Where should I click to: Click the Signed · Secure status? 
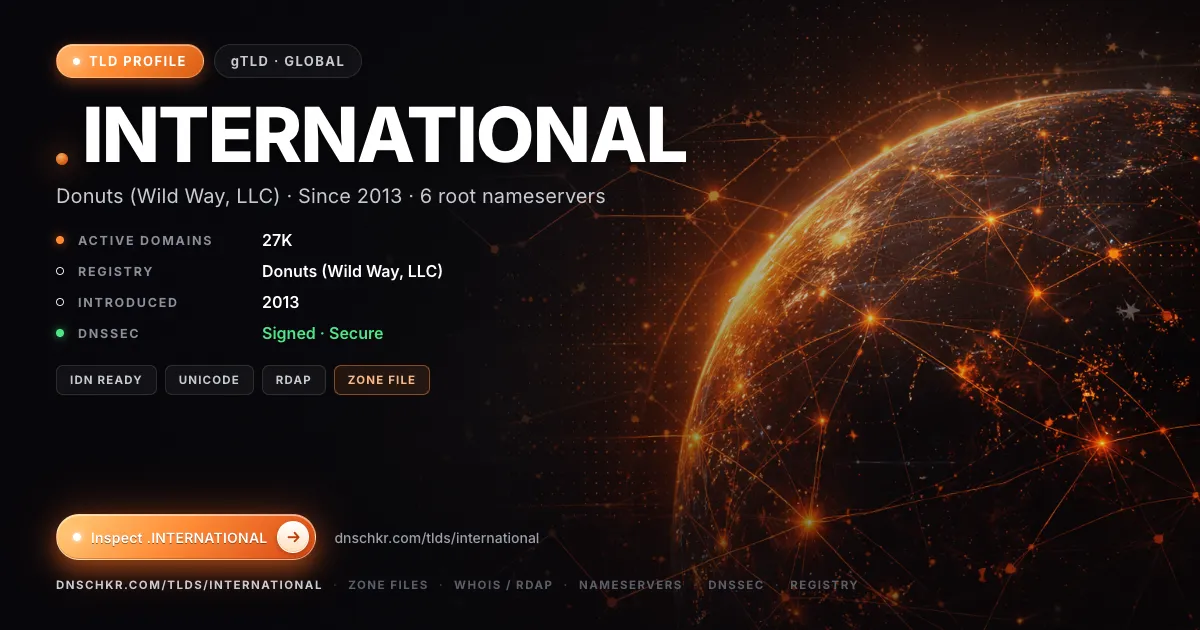click(322, 333)
